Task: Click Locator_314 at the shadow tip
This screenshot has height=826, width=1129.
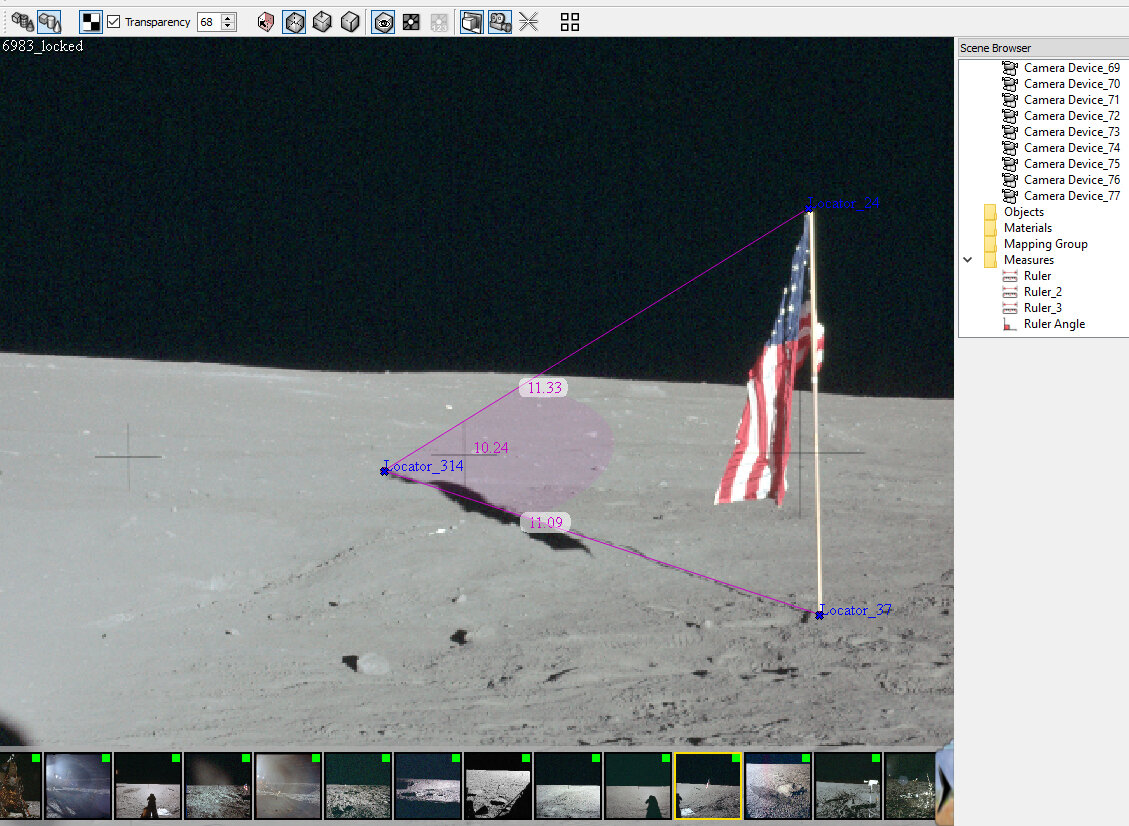Action: (x=384, y=471)
